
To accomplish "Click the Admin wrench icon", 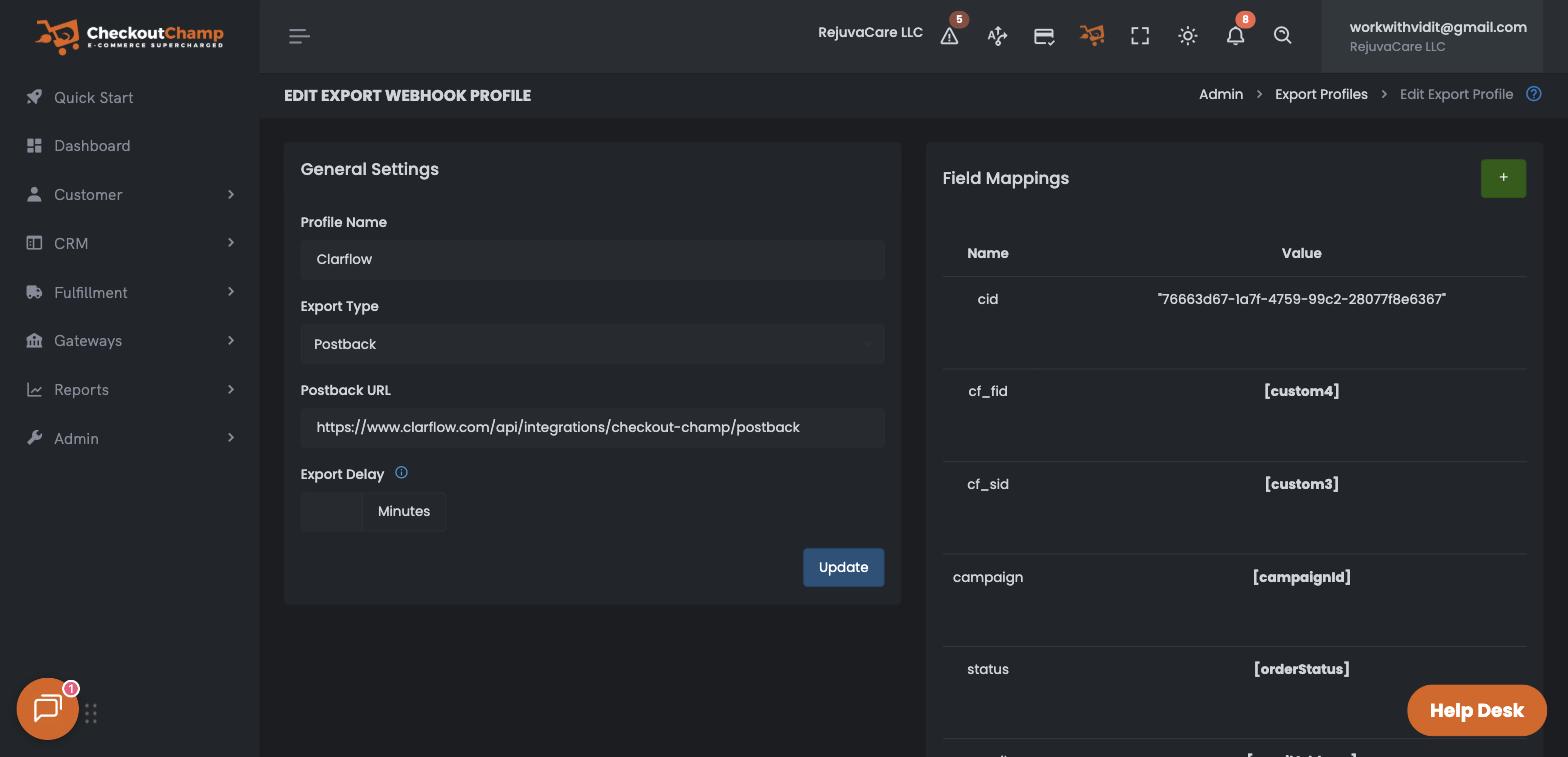I will click(34, 438).
